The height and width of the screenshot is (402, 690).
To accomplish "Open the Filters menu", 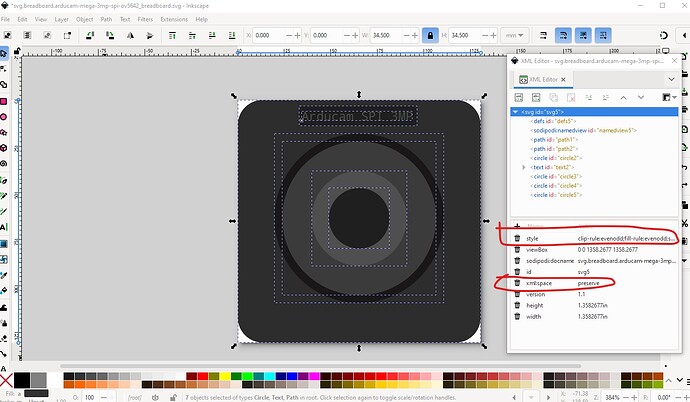I will tap(146, 18).
